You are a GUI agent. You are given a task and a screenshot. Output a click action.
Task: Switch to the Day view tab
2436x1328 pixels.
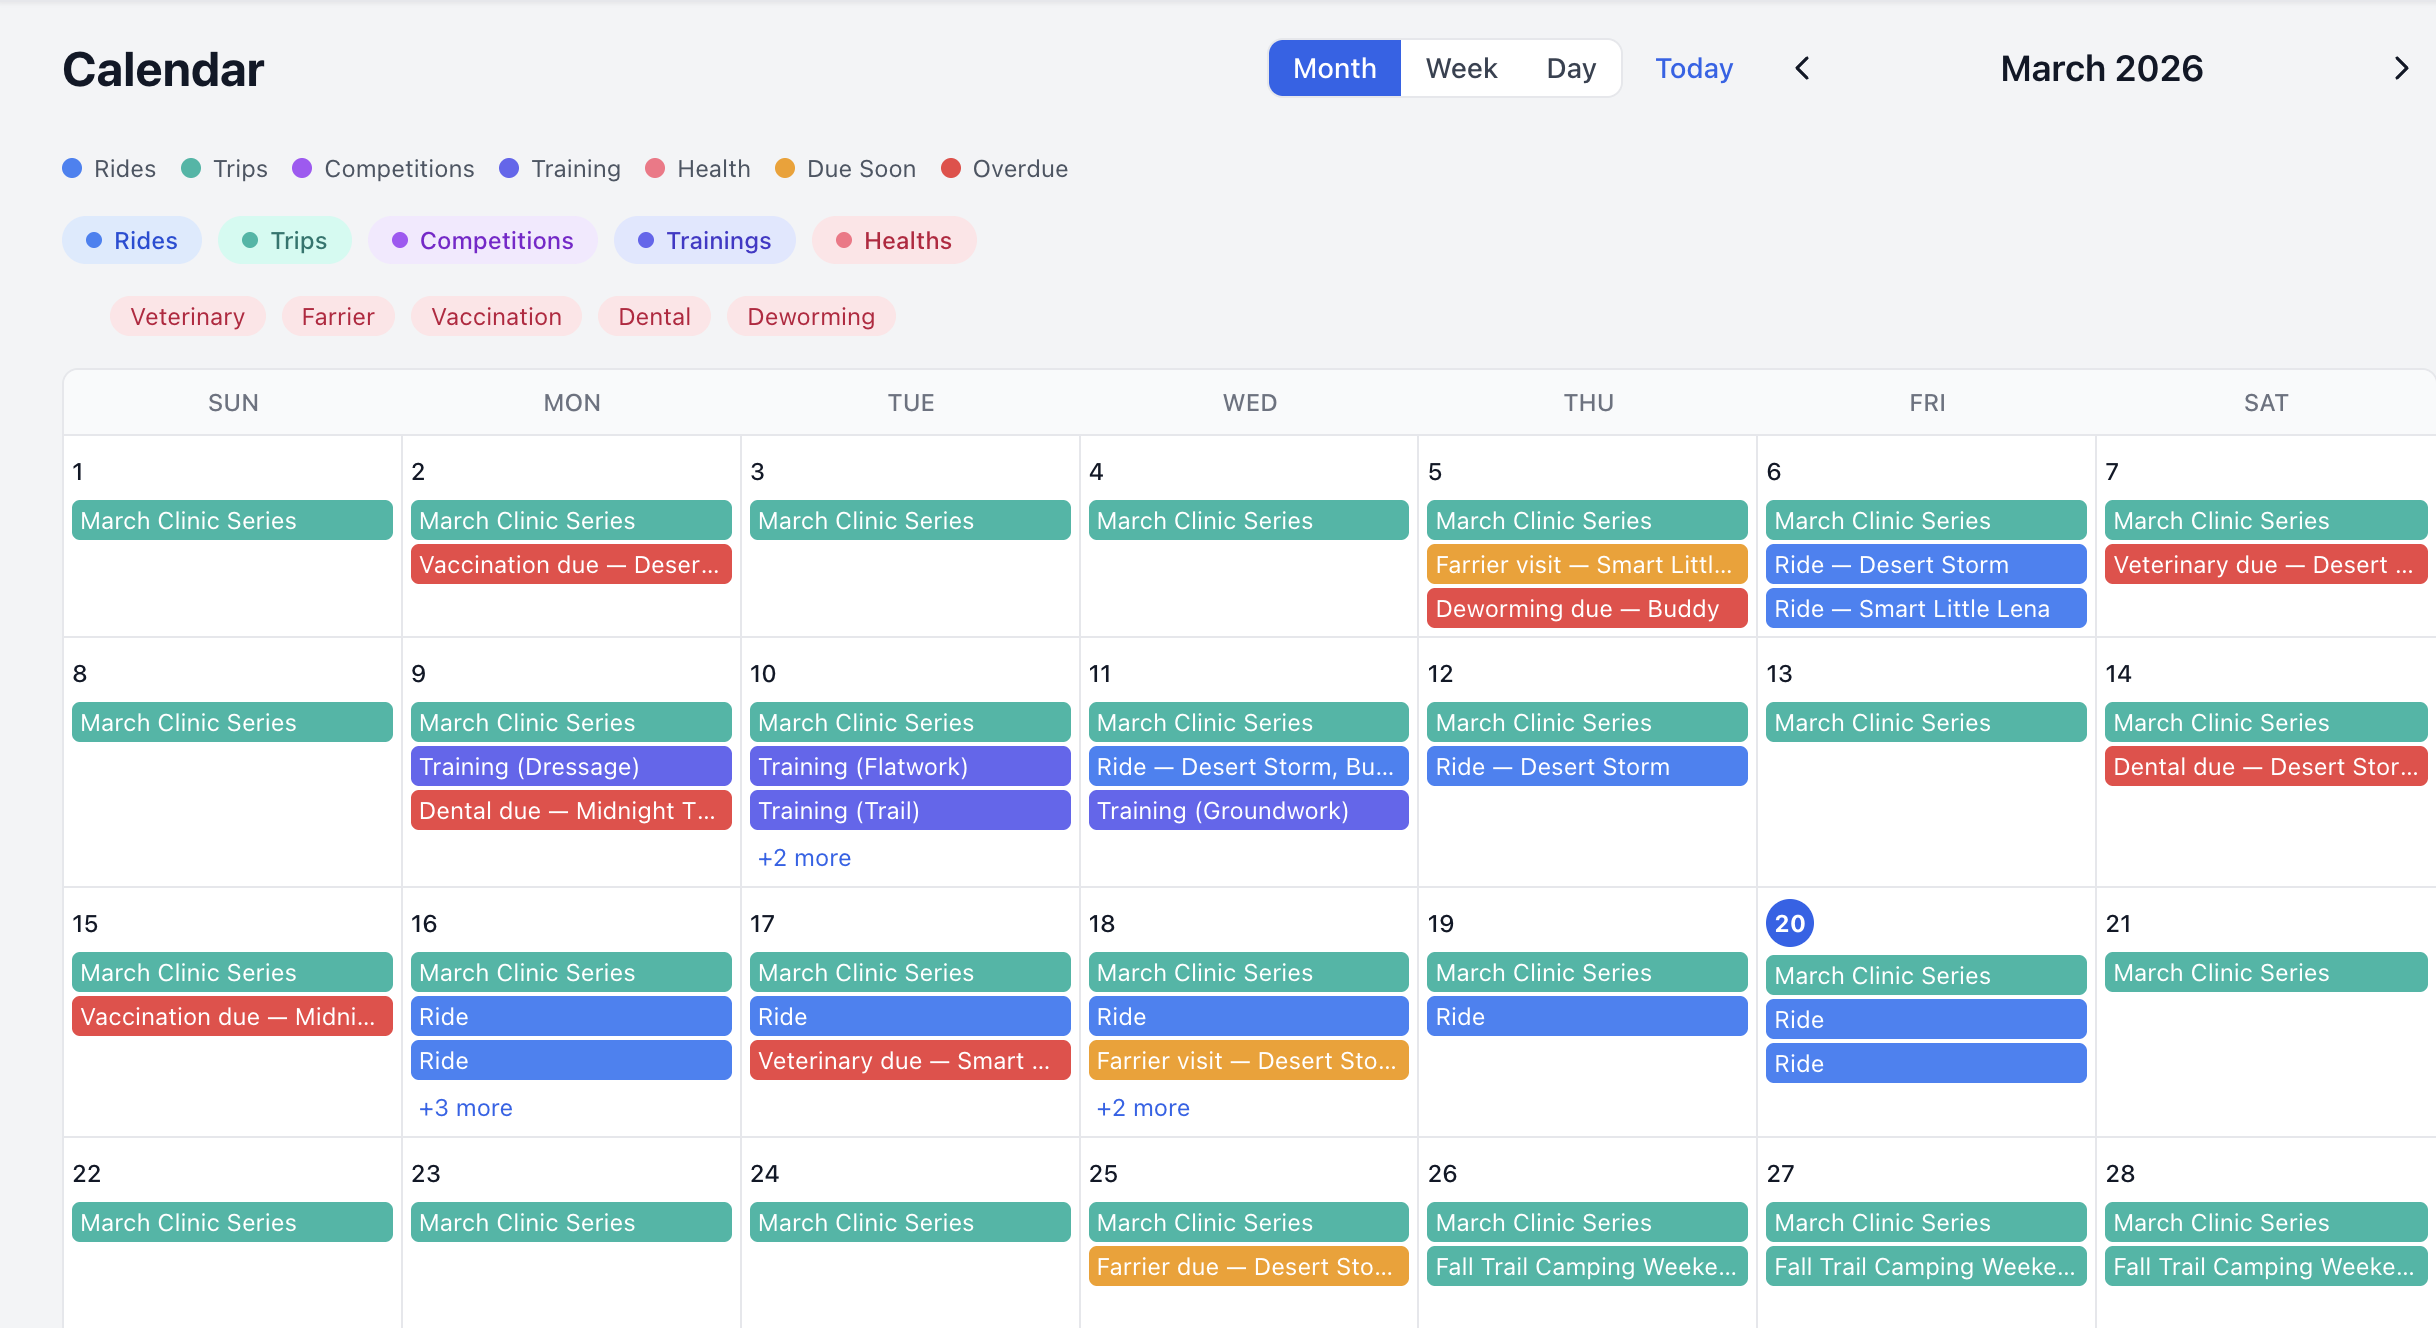(1571, 68)
